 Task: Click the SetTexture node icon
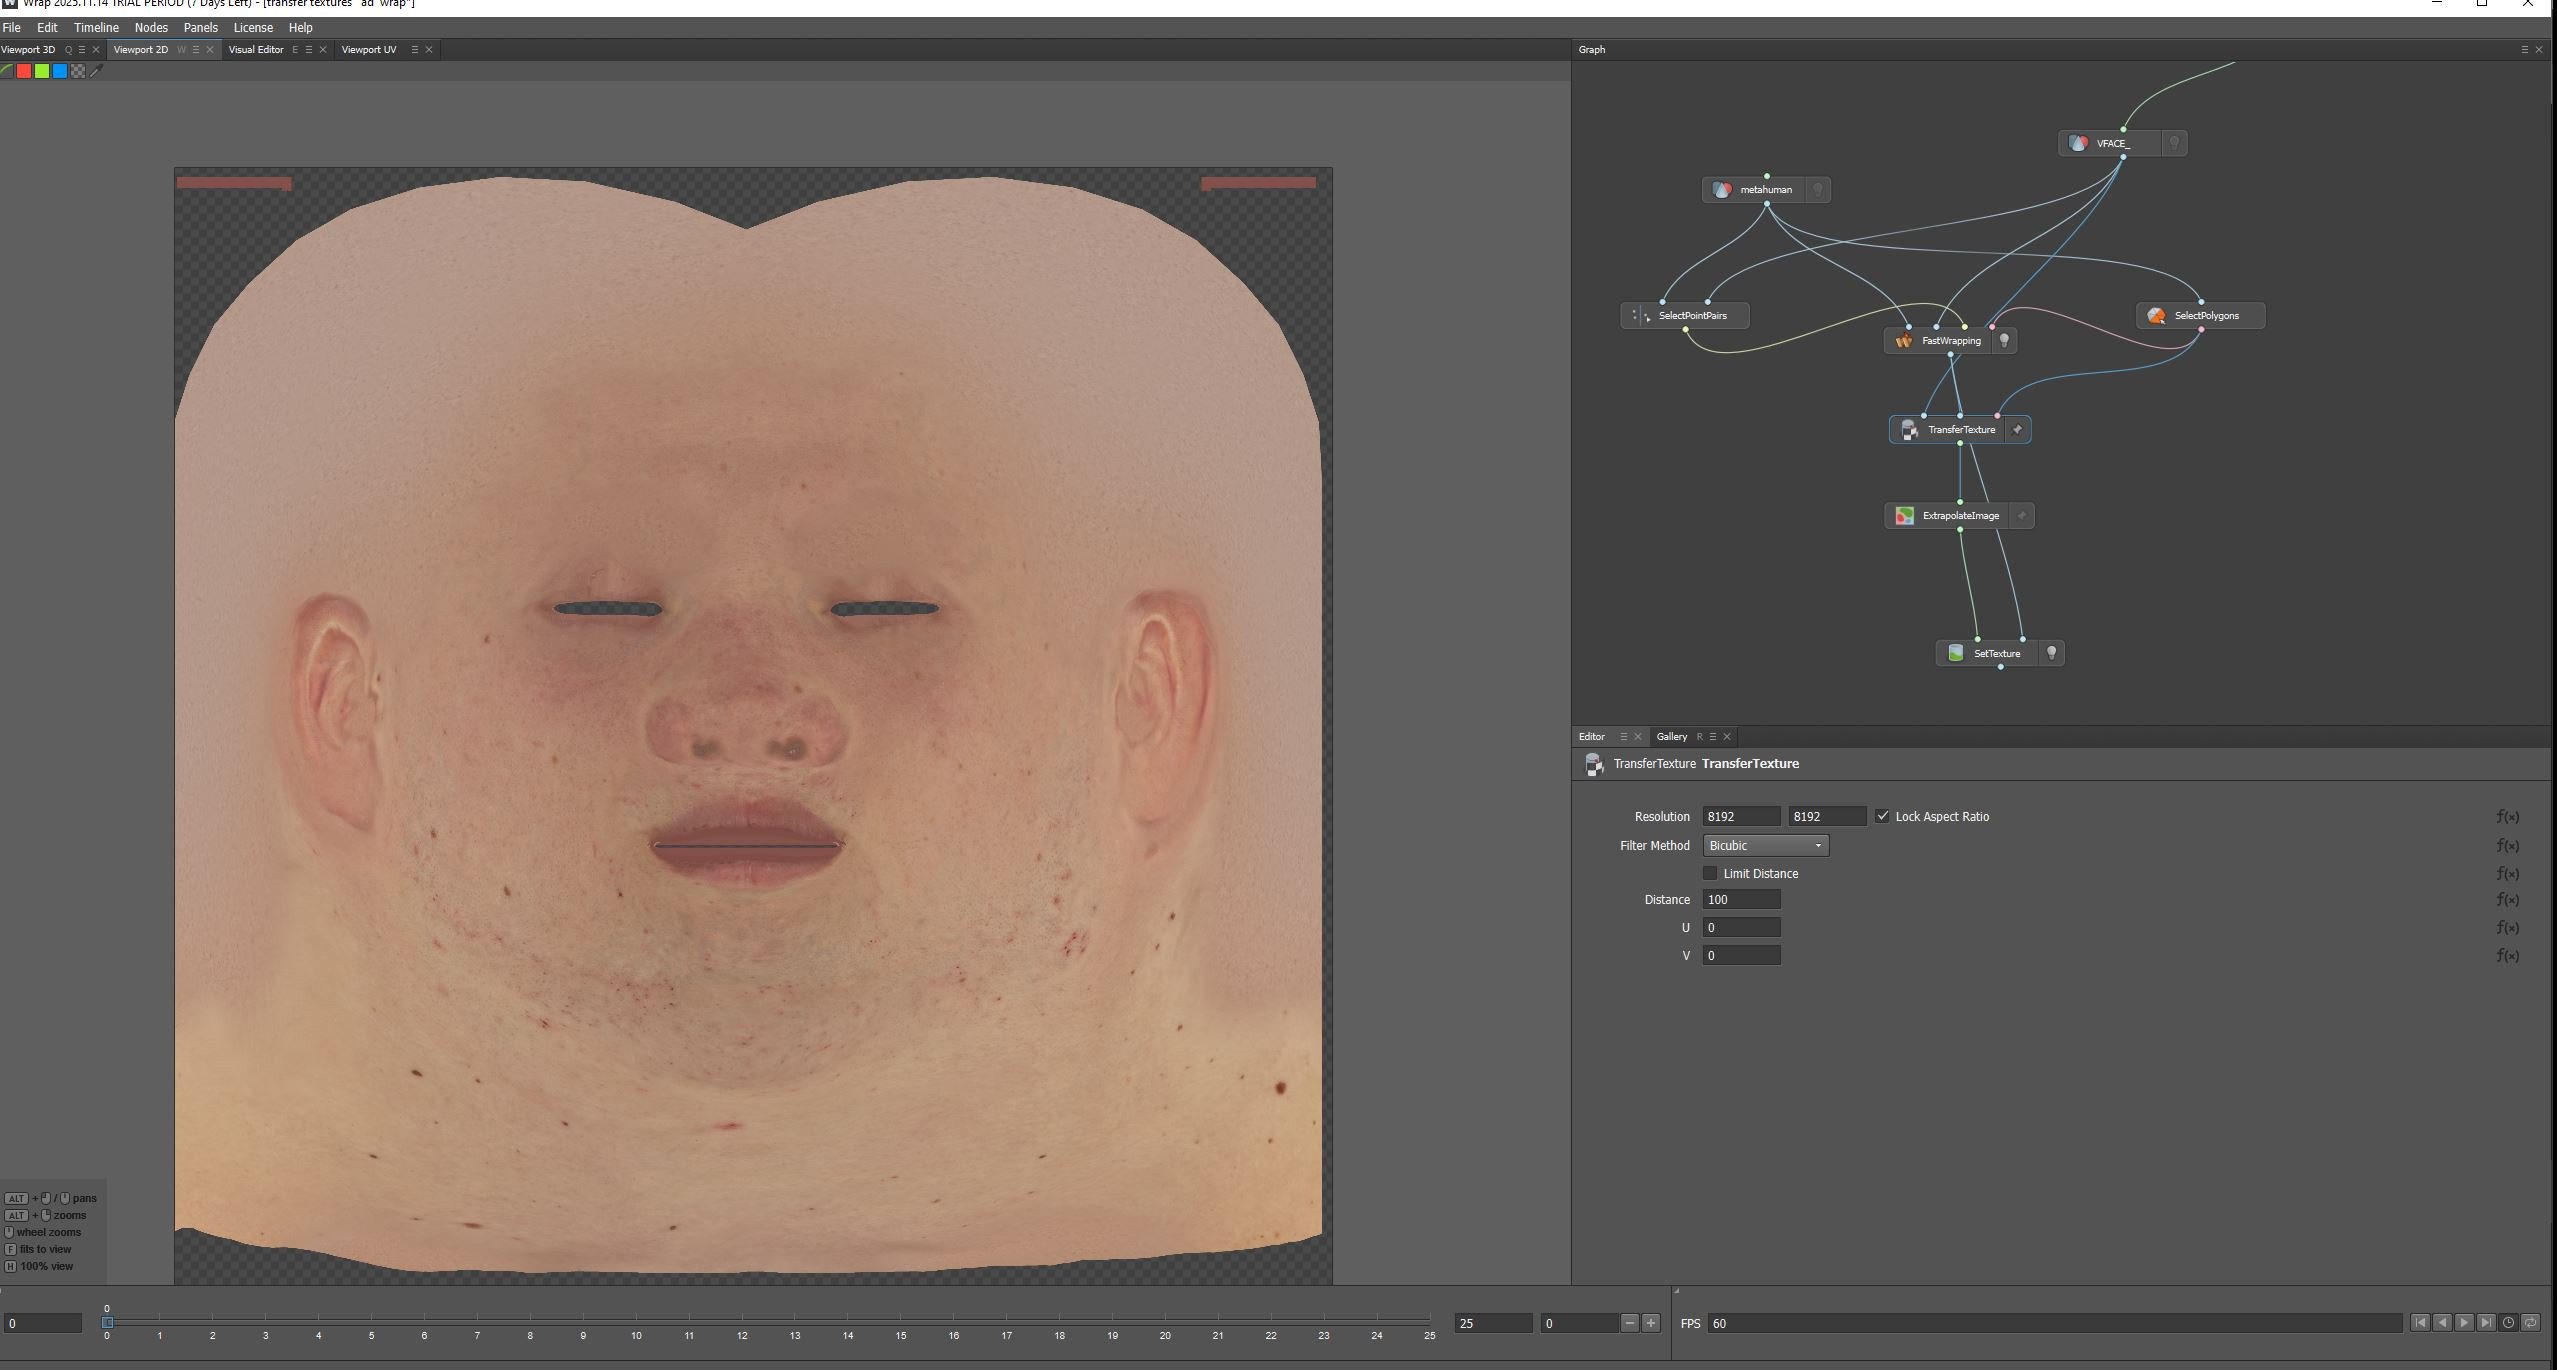(x=1956, y=652)
